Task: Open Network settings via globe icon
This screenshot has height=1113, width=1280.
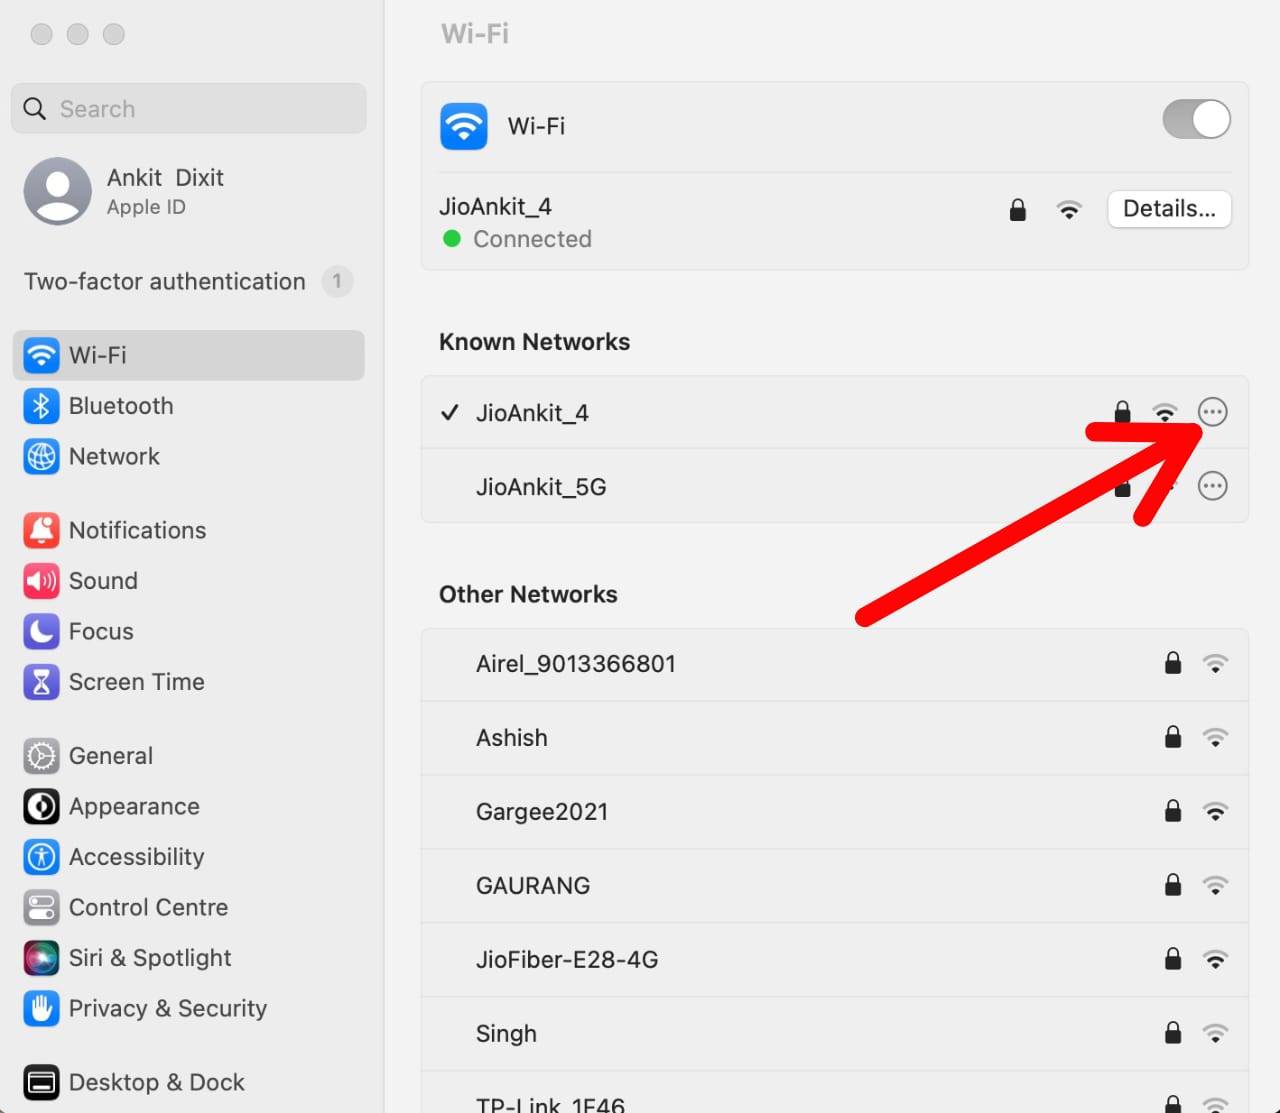Action: coord(41,457)
